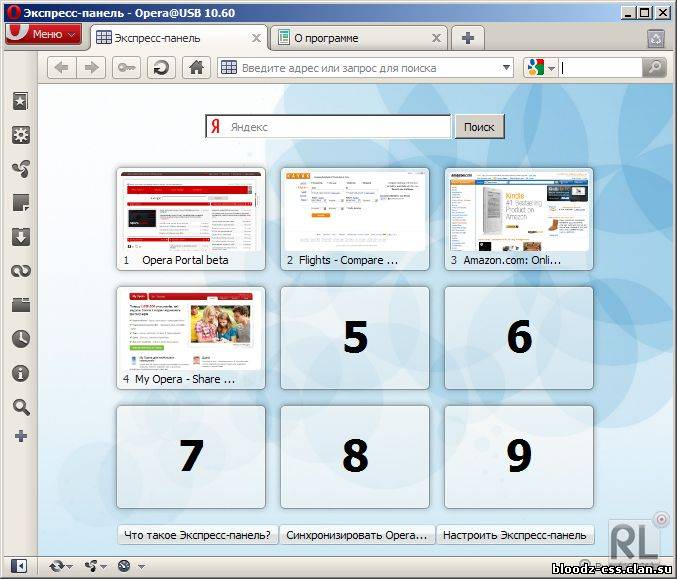Click the Поиск button

[x=479, y=127]
